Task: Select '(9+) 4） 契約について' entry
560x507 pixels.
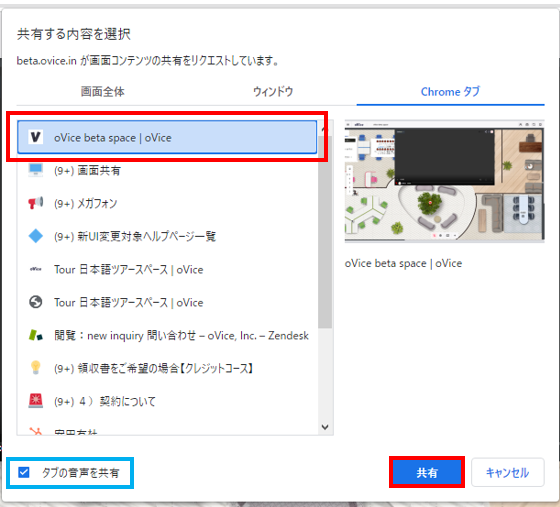Action: point(167,401)
